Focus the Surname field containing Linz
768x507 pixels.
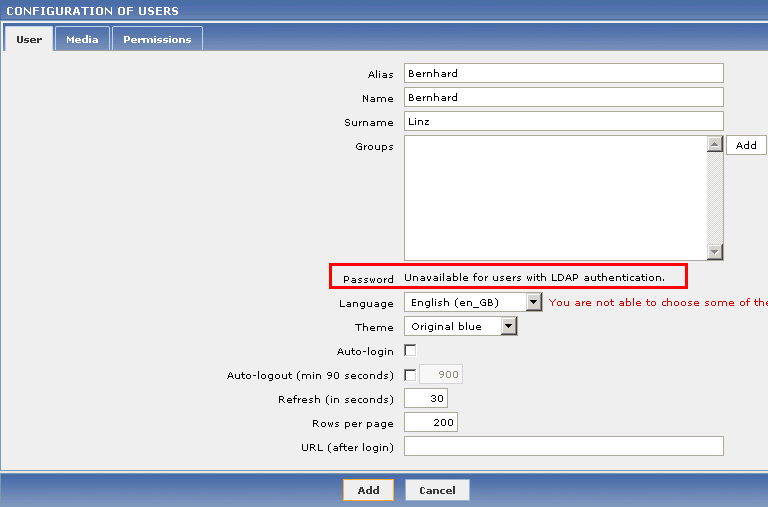pos(563,121)
